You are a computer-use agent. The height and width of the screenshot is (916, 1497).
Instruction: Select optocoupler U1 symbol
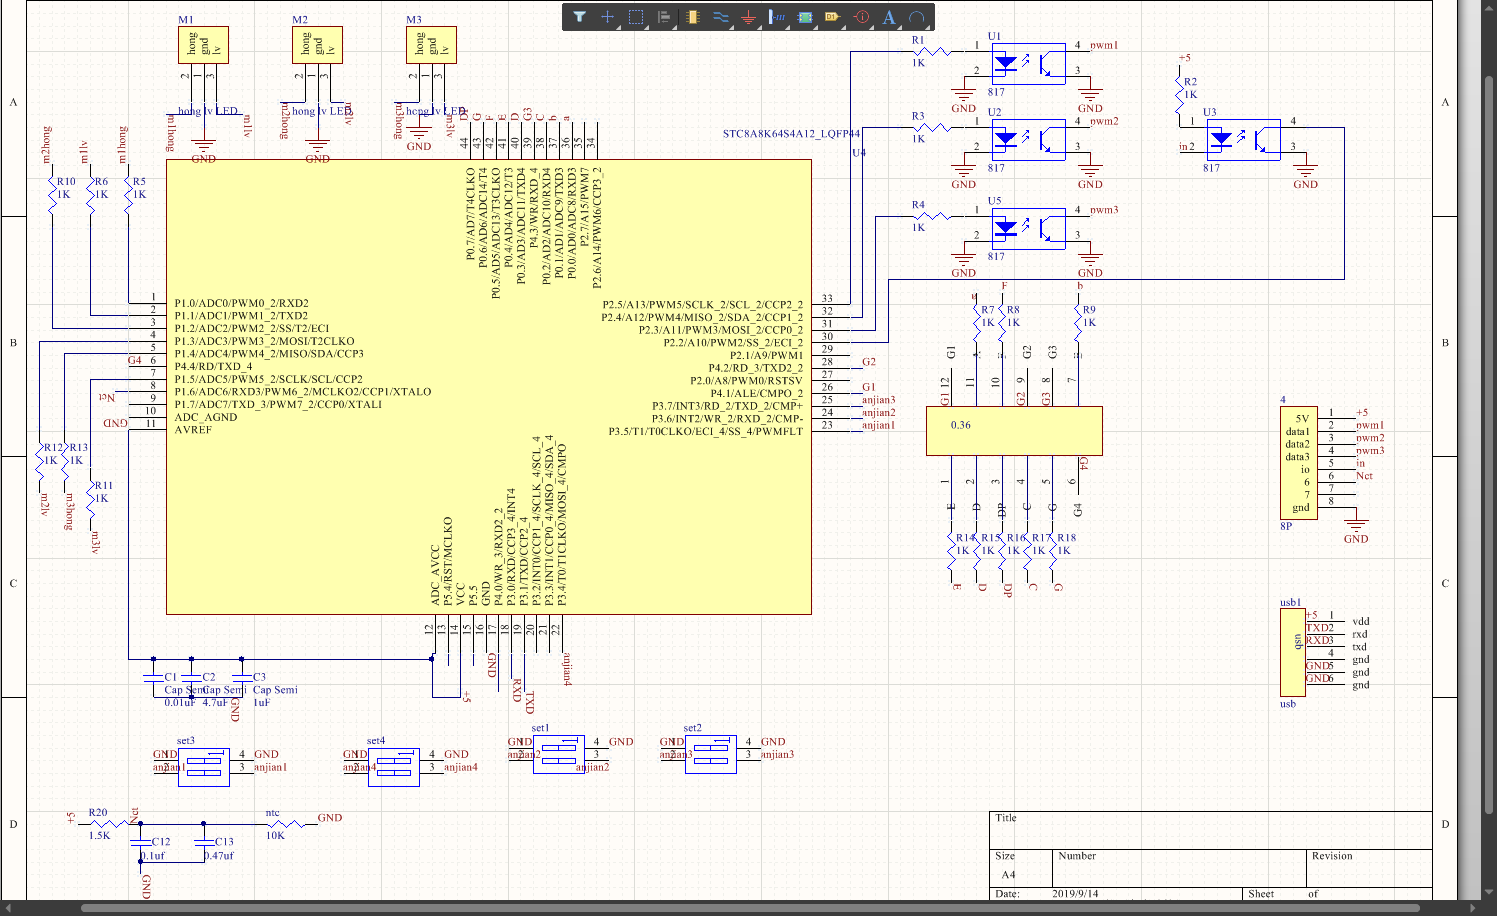(x=1028, y=63)
